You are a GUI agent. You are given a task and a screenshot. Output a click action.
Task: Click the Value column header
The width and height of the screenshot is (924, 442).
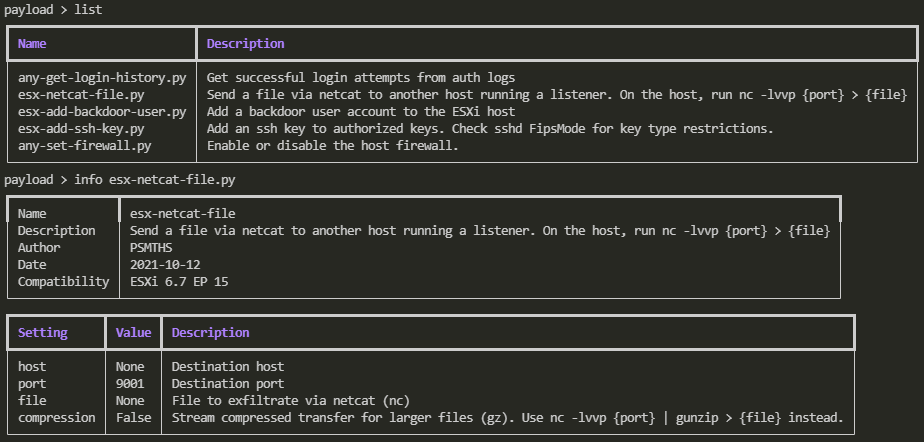[133, 332]
